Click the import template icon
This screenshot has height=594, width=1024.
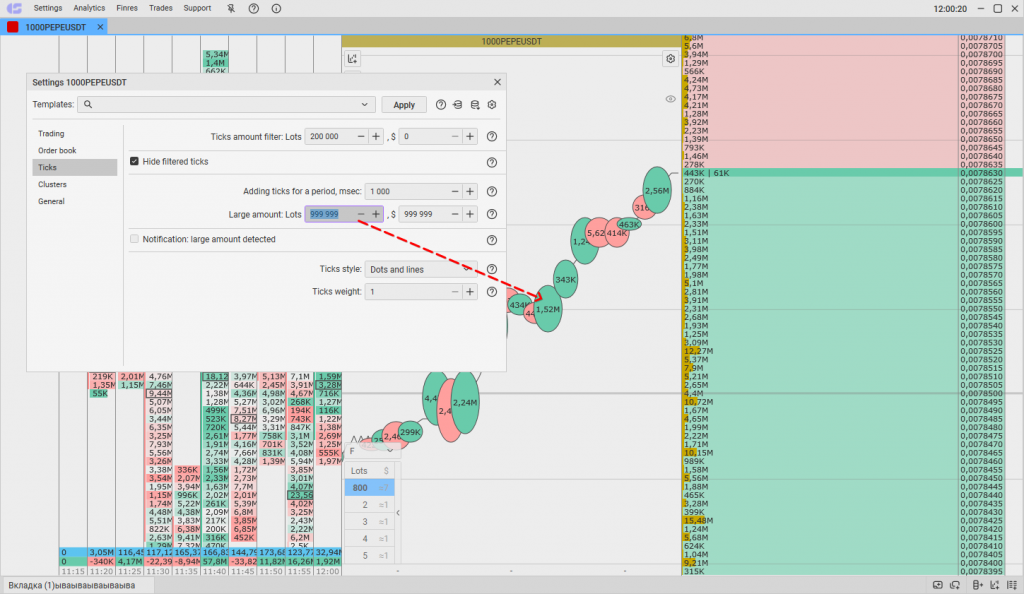[x=458, y=104]
